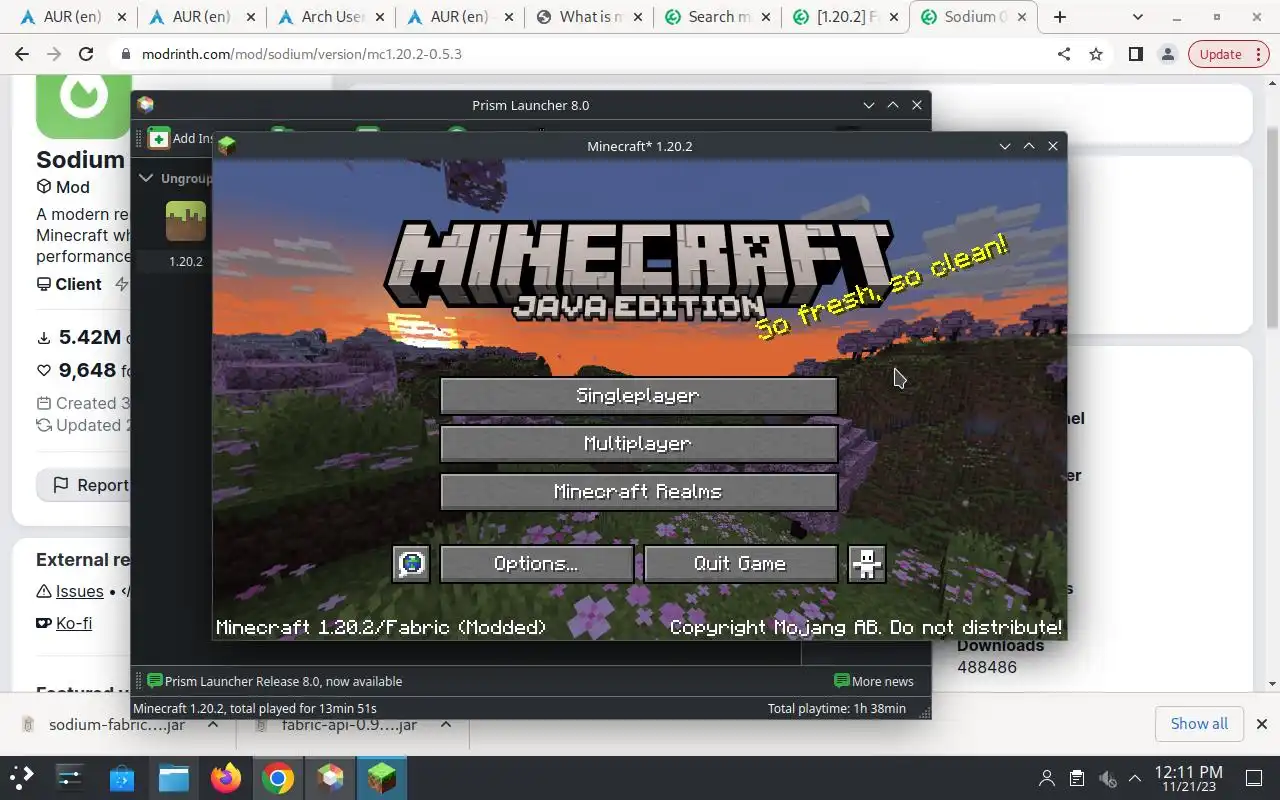Switch to 'Search m' Modrinth tab
Screen dimensions: 1280x800
(x=718, y=17)
